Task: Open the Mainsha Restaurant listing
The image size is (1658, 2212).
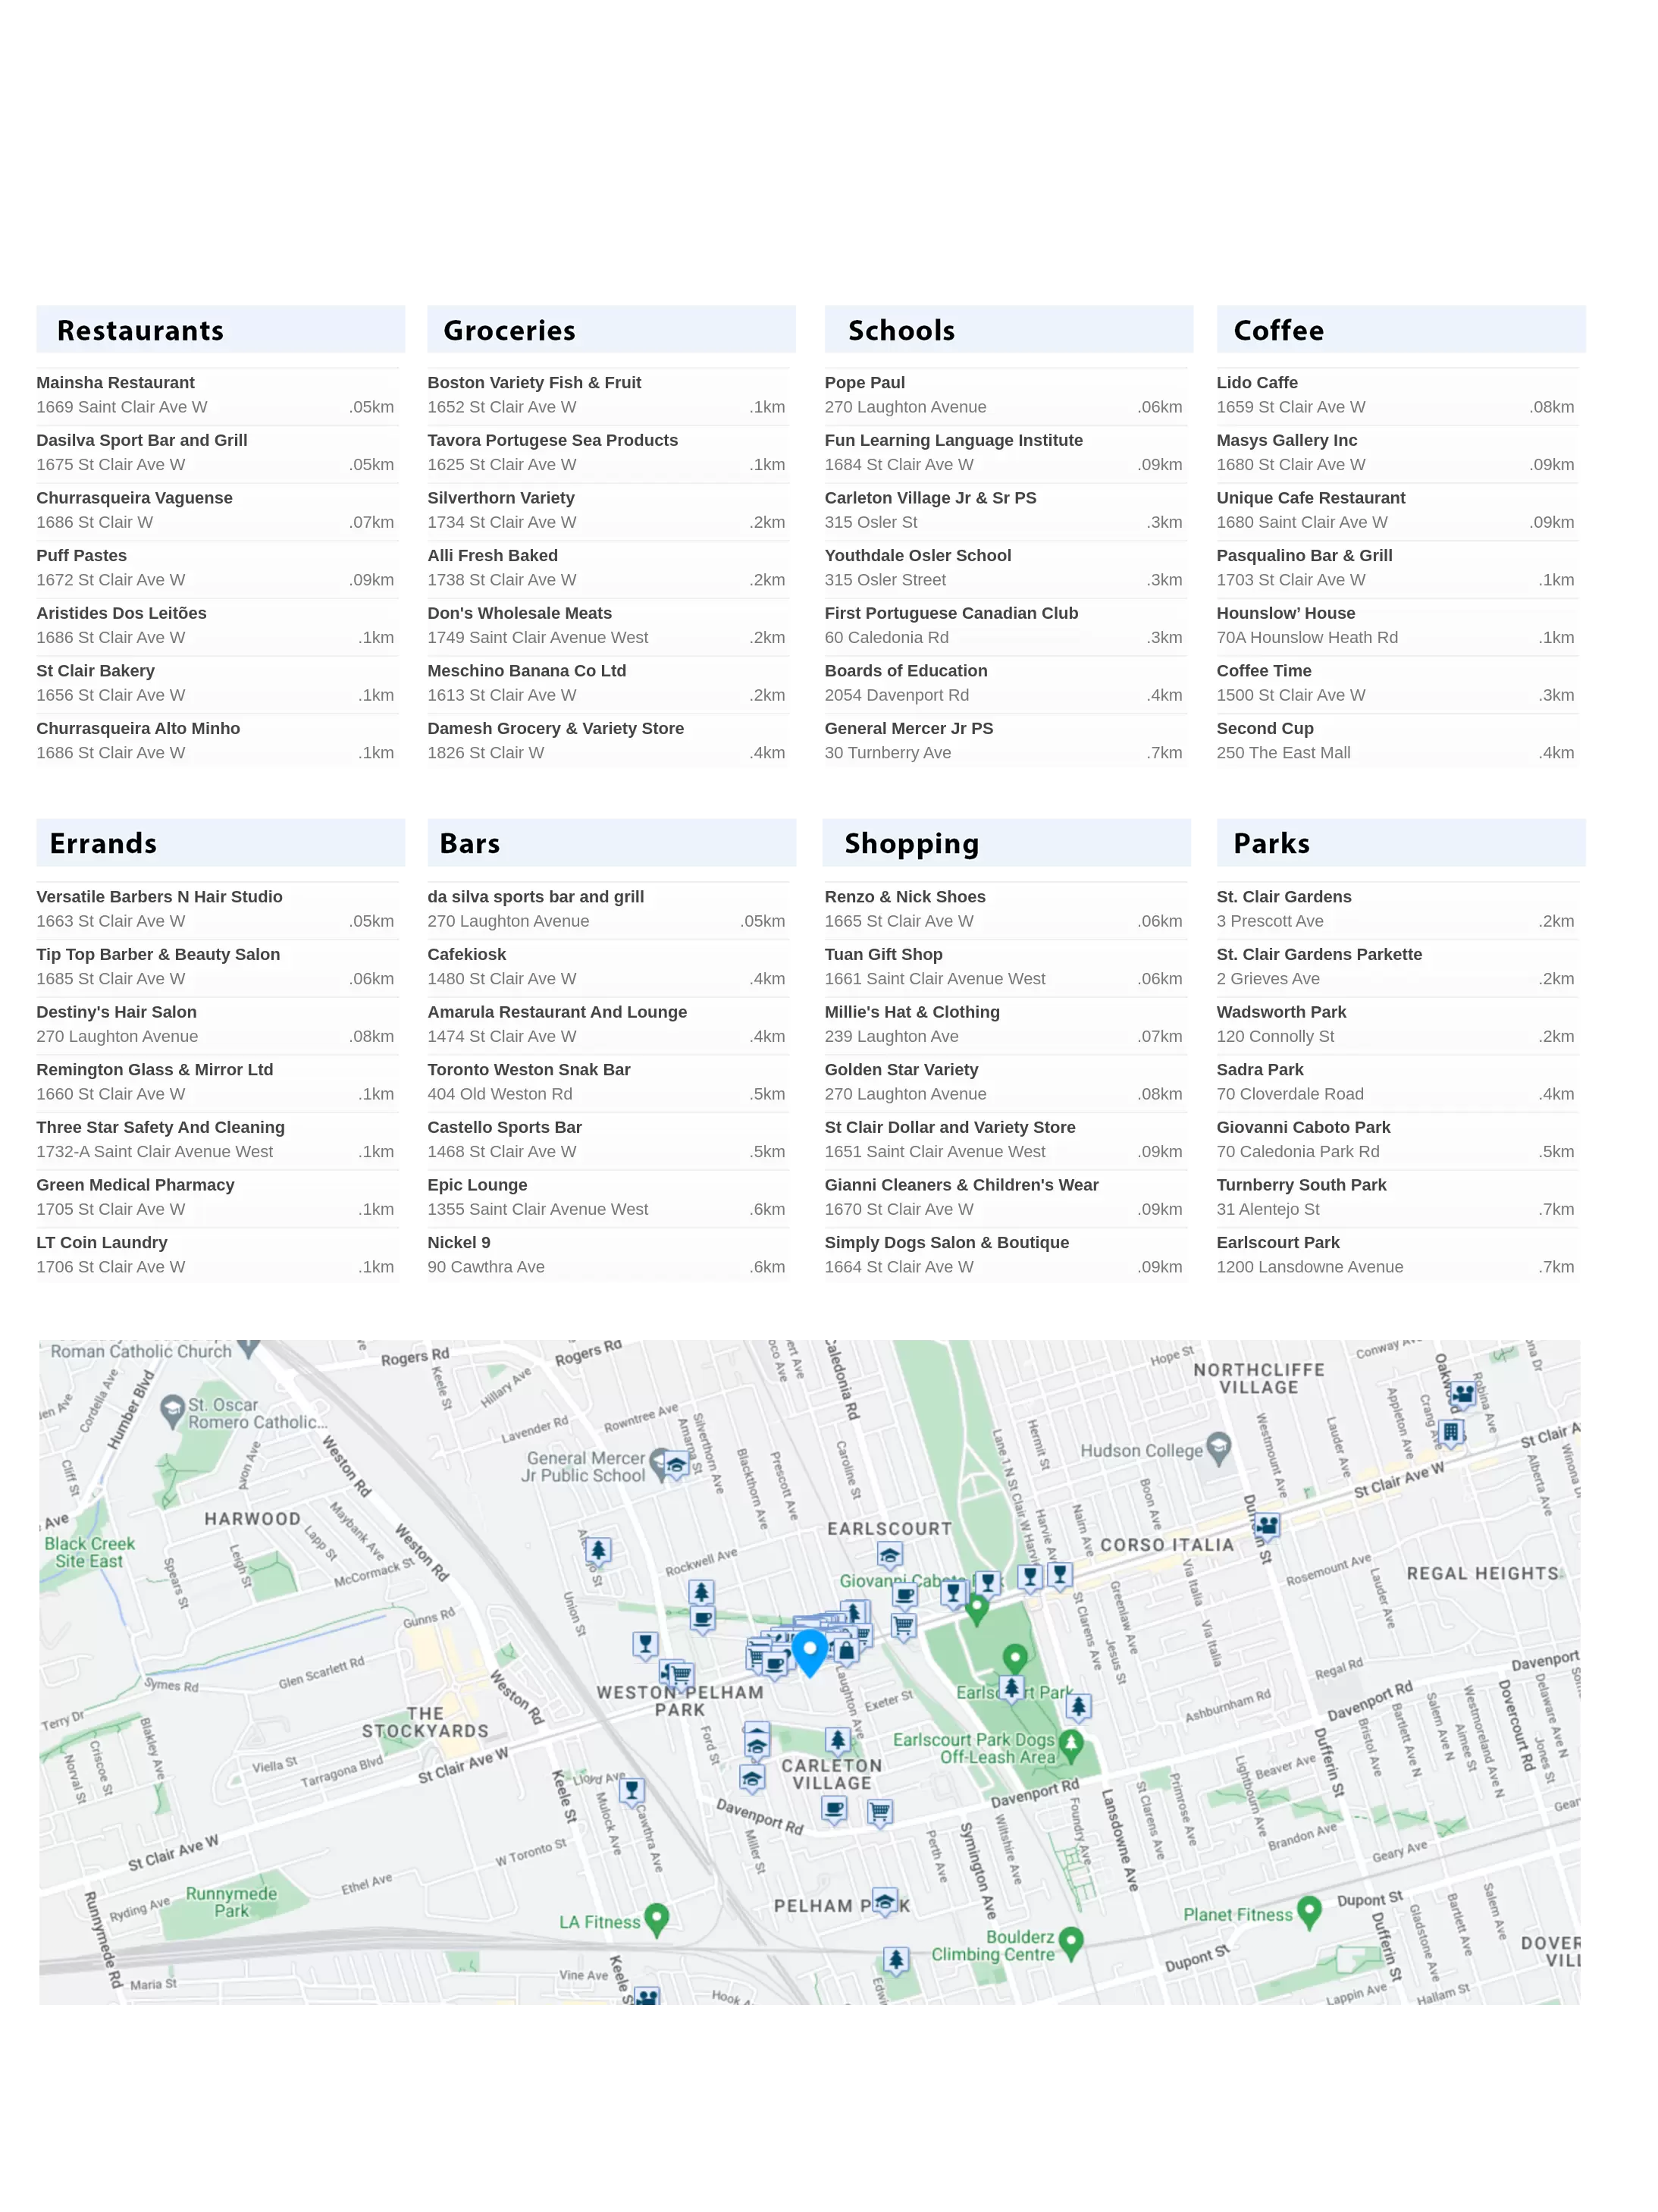Action: [115, 383]
